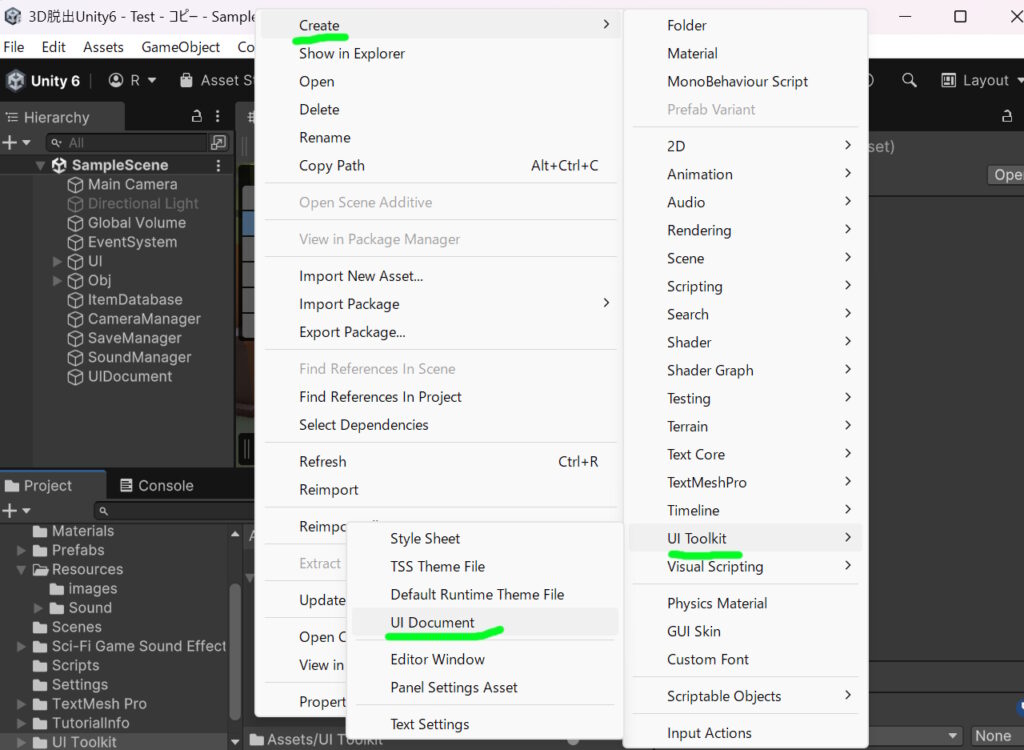Click the Global Volume cube icon
The image size is (1024, 750).
[x=75, y=223]
